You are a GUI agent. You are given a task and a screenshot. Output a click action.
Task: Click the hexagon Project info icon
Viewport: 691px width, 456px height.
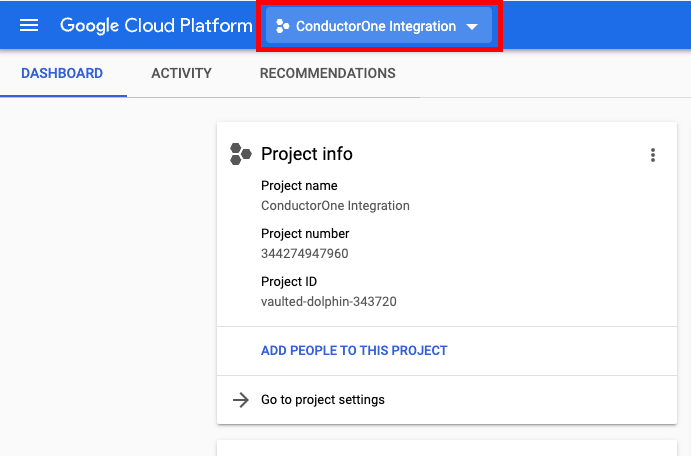[240, 154]
